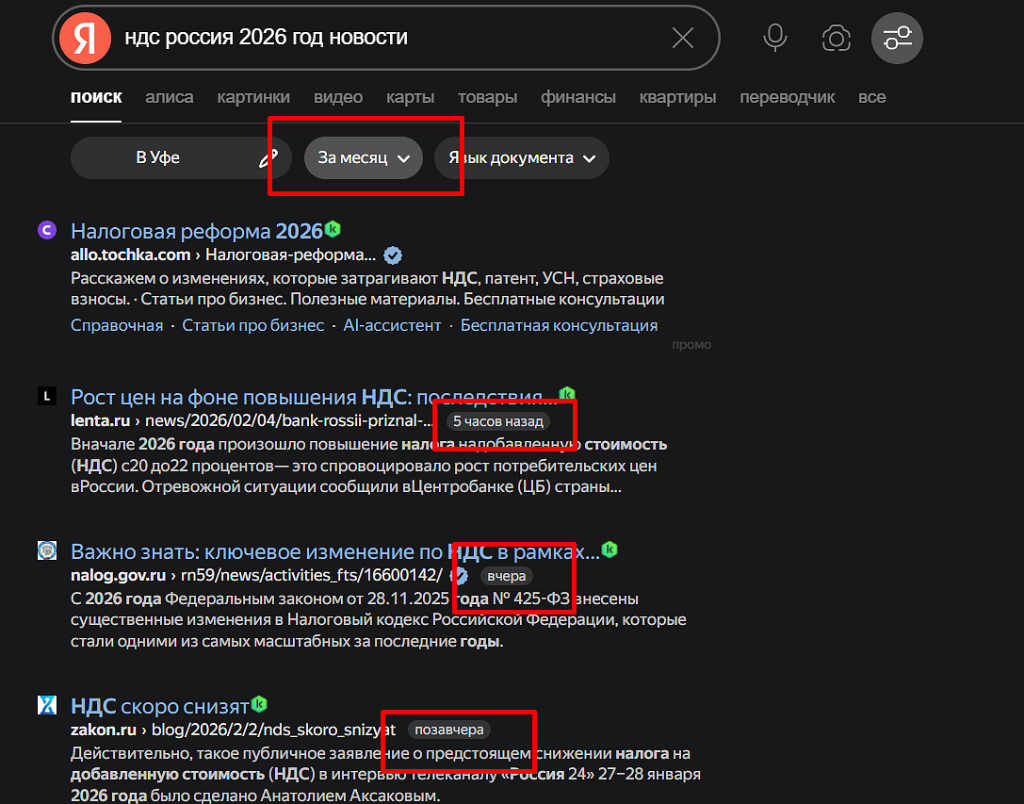Viewport: 1024px width, 804px height.
Task: Clear the search query with the X
Action: [x=683, y=37]
